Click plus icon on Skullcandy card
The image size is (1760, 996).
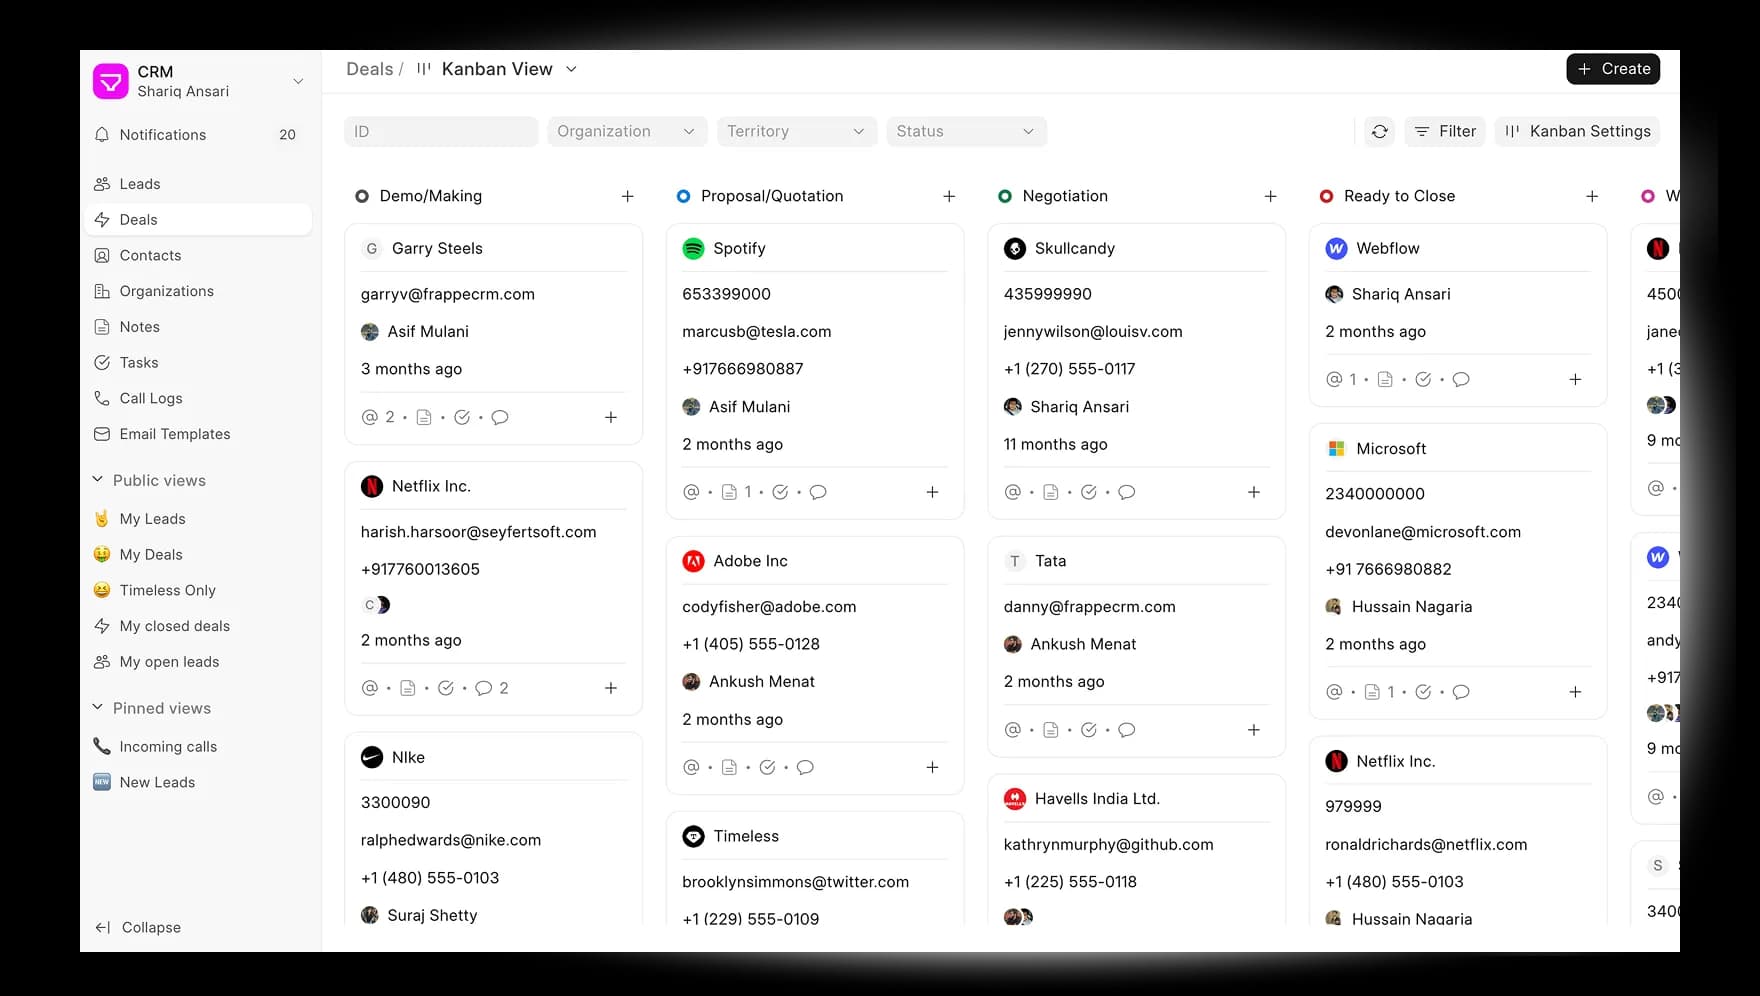pyautogui.click(x=1254, y=492)
